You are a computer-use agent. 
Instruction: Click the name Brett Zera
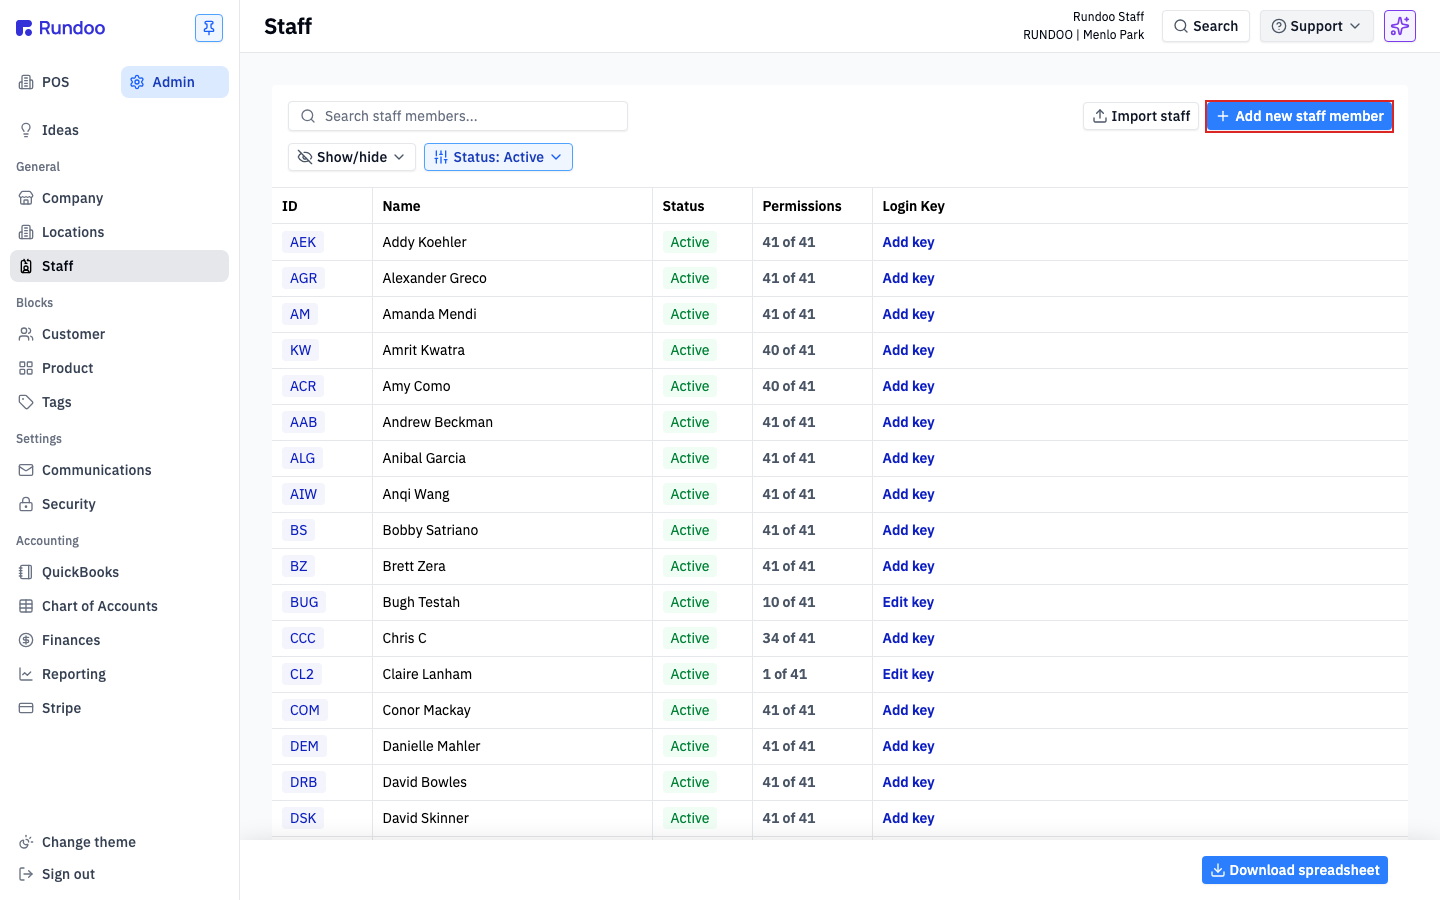pos(414,566)
